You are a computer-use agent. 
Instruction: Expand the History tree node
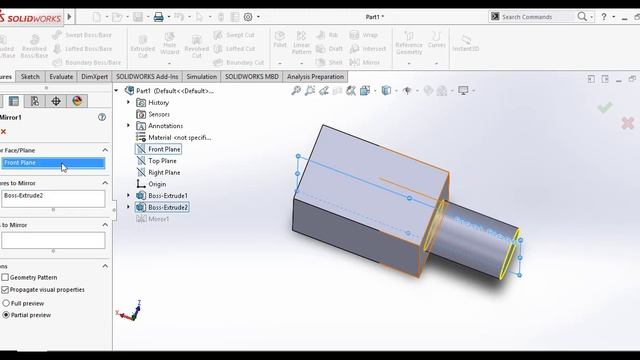pyautogui.click(x=129, y=102)
